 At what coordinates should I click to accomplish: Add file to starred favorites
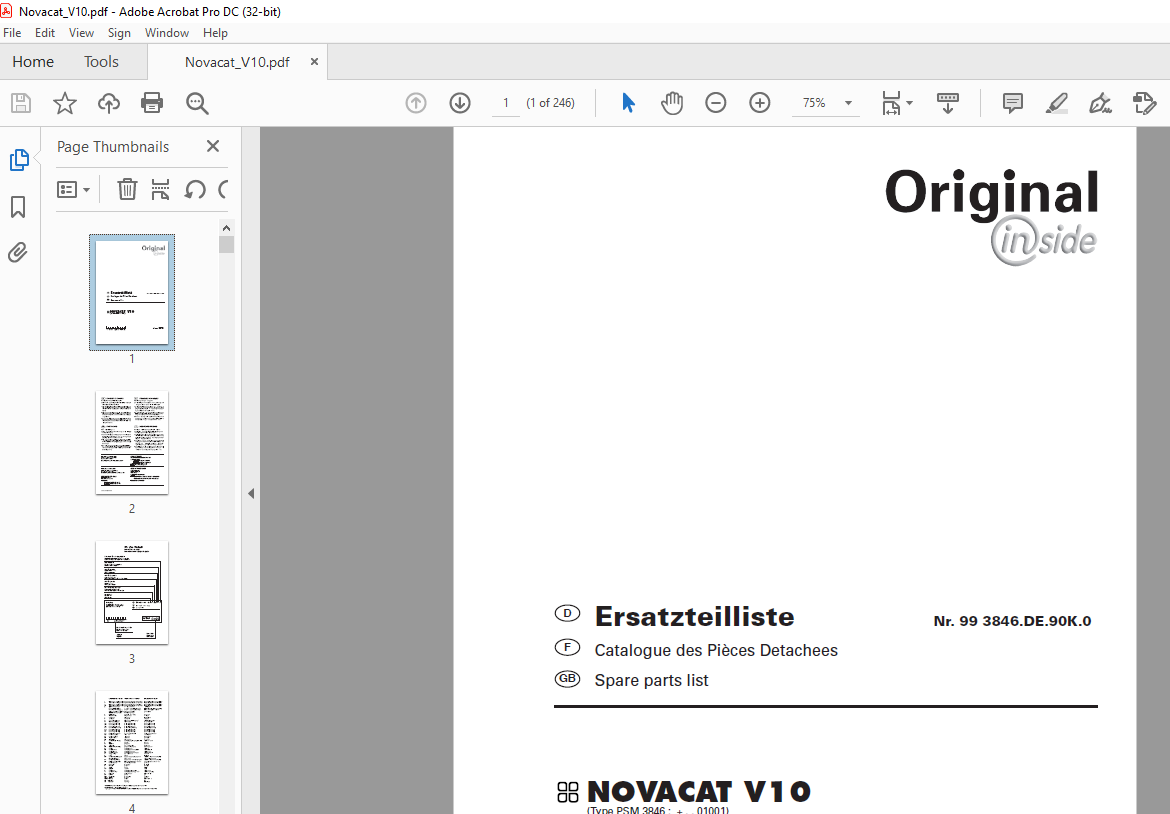[65, 103]
